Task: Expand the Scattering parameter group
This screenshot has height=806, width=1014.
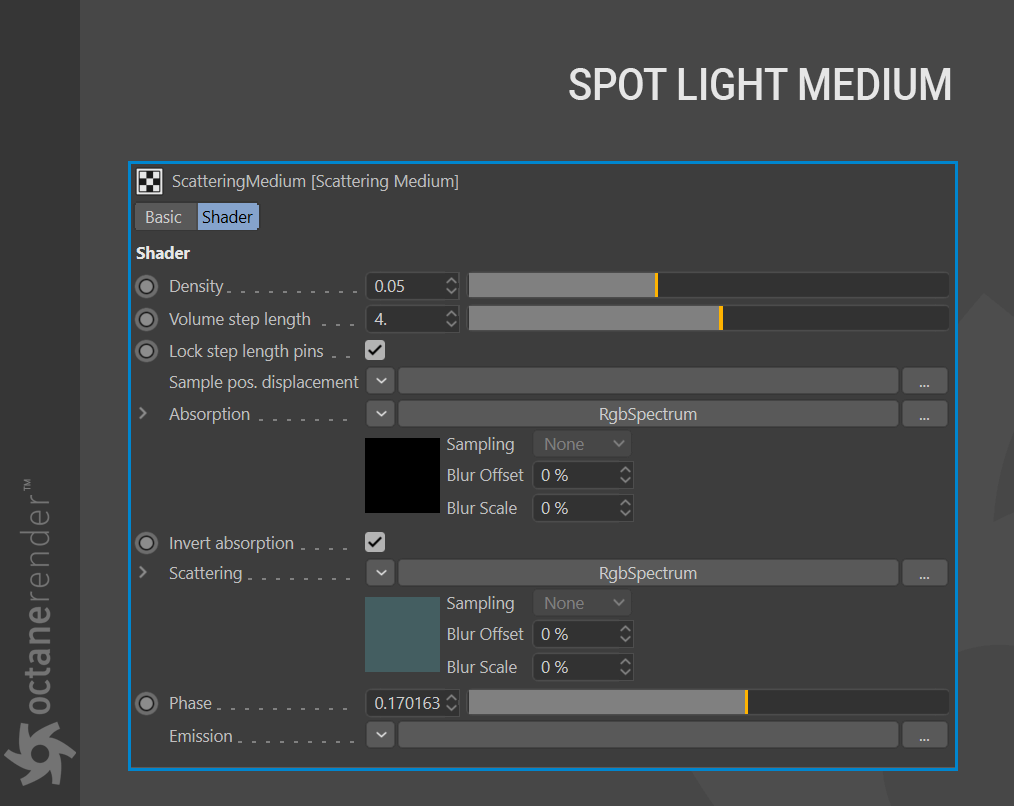Action: tap(143, 572)
